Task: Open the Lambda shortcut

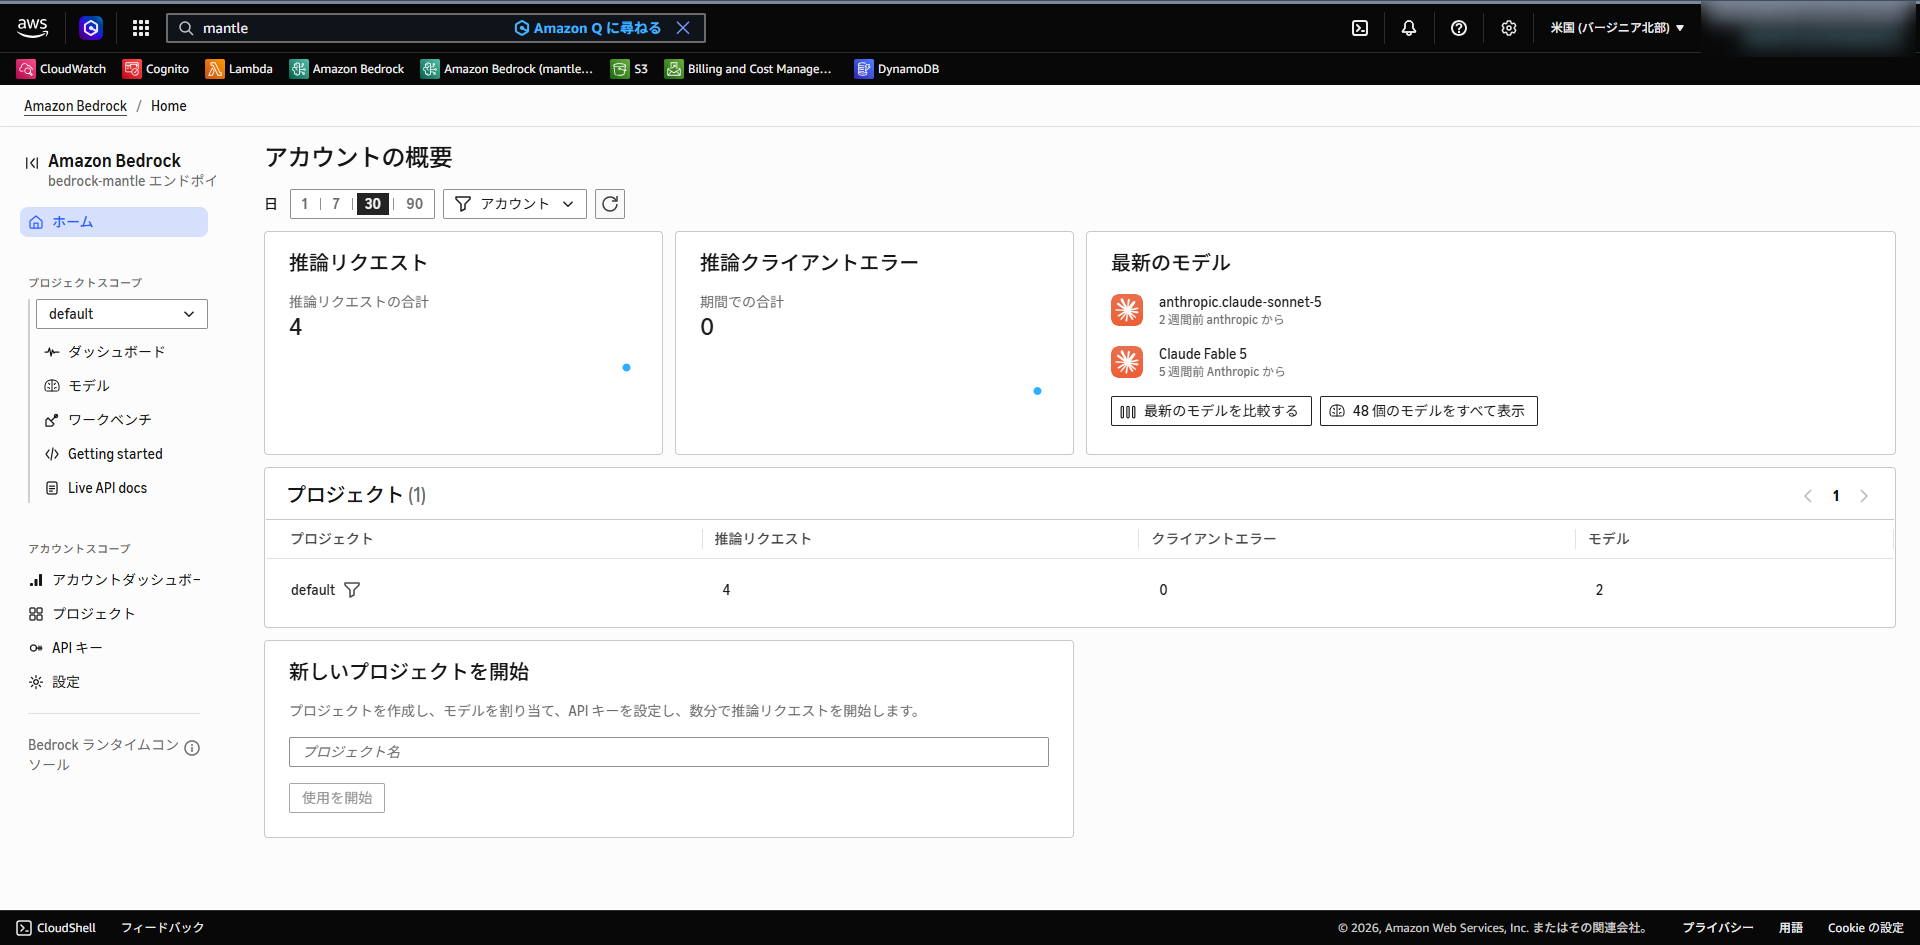Action: tap(239, 69)
